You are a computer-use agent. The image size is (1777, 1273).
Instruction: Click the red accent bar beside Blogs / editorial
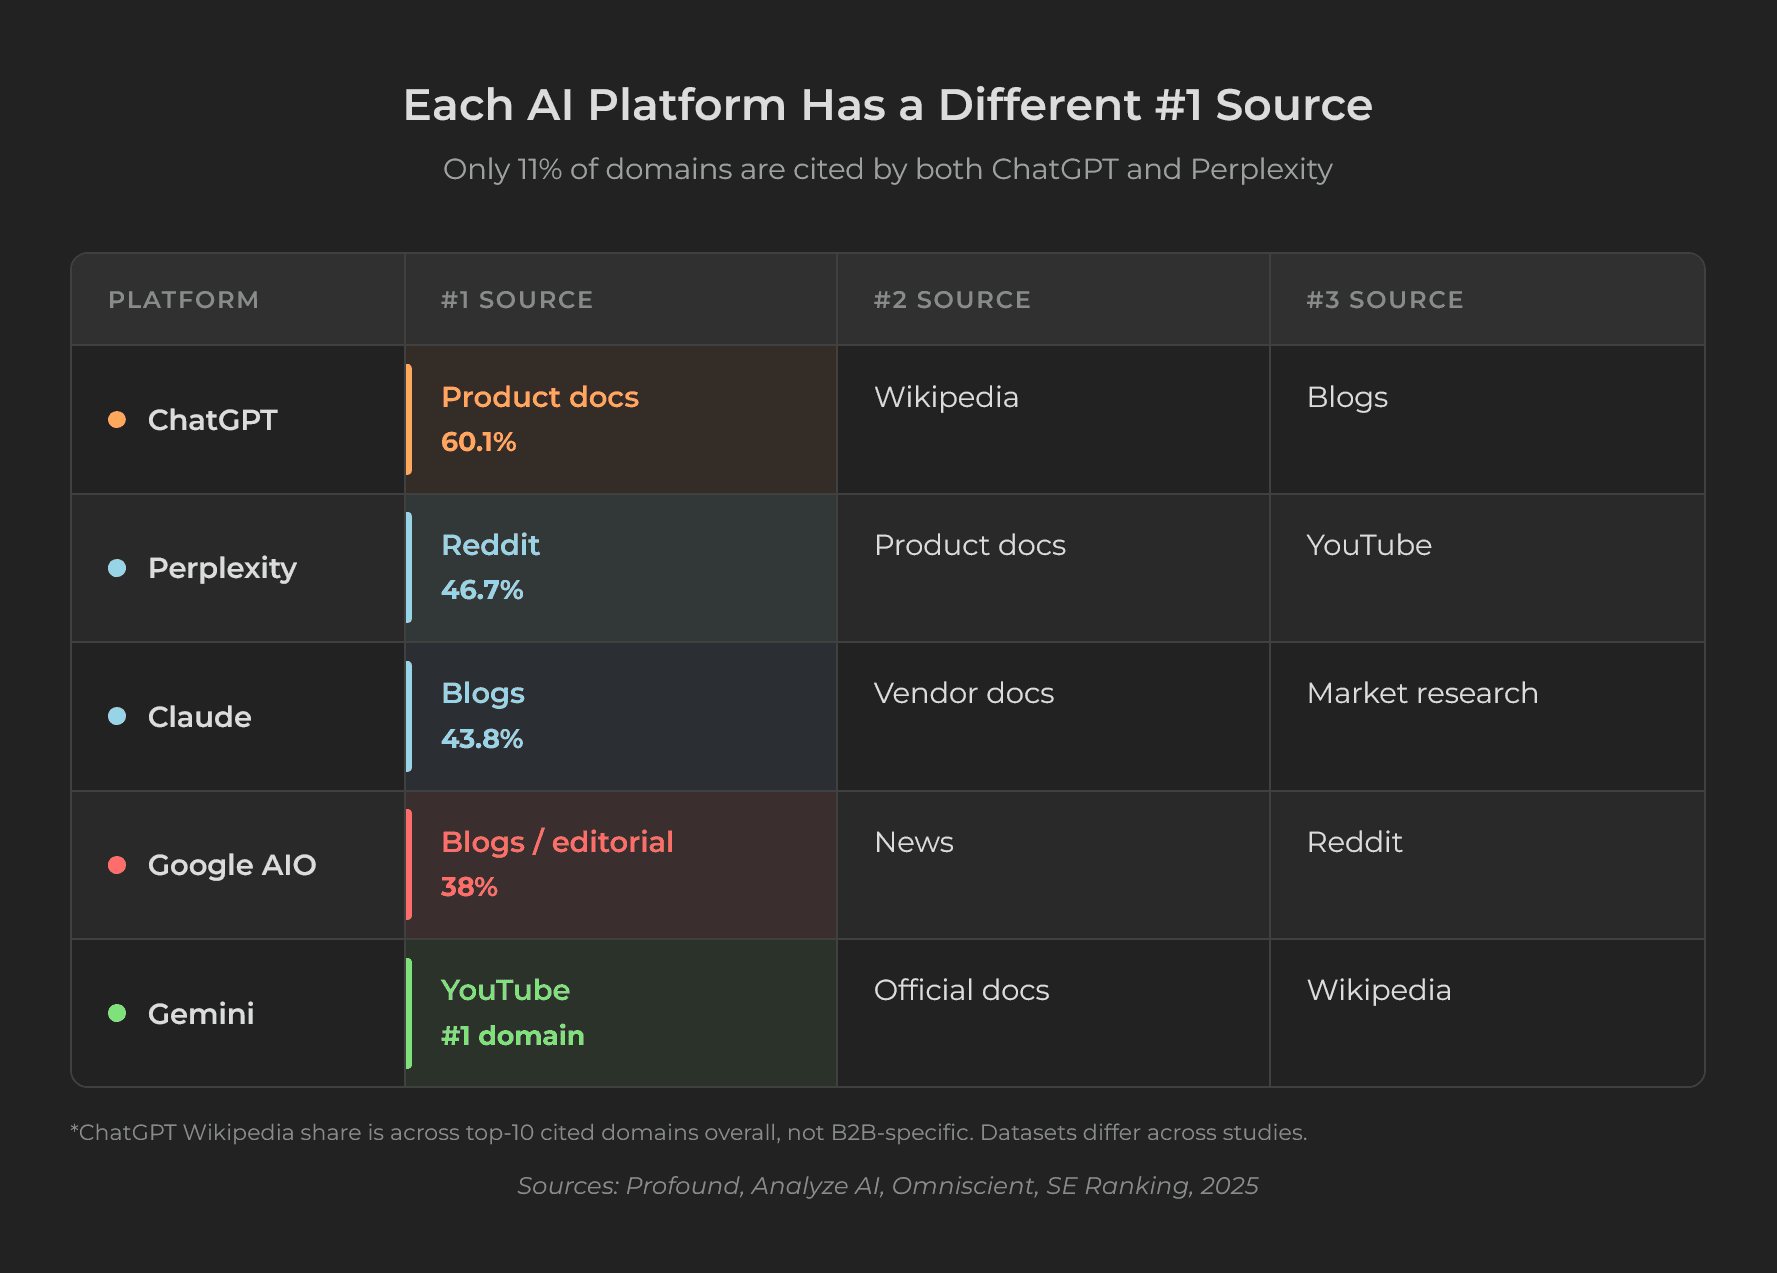pos(411,866)
